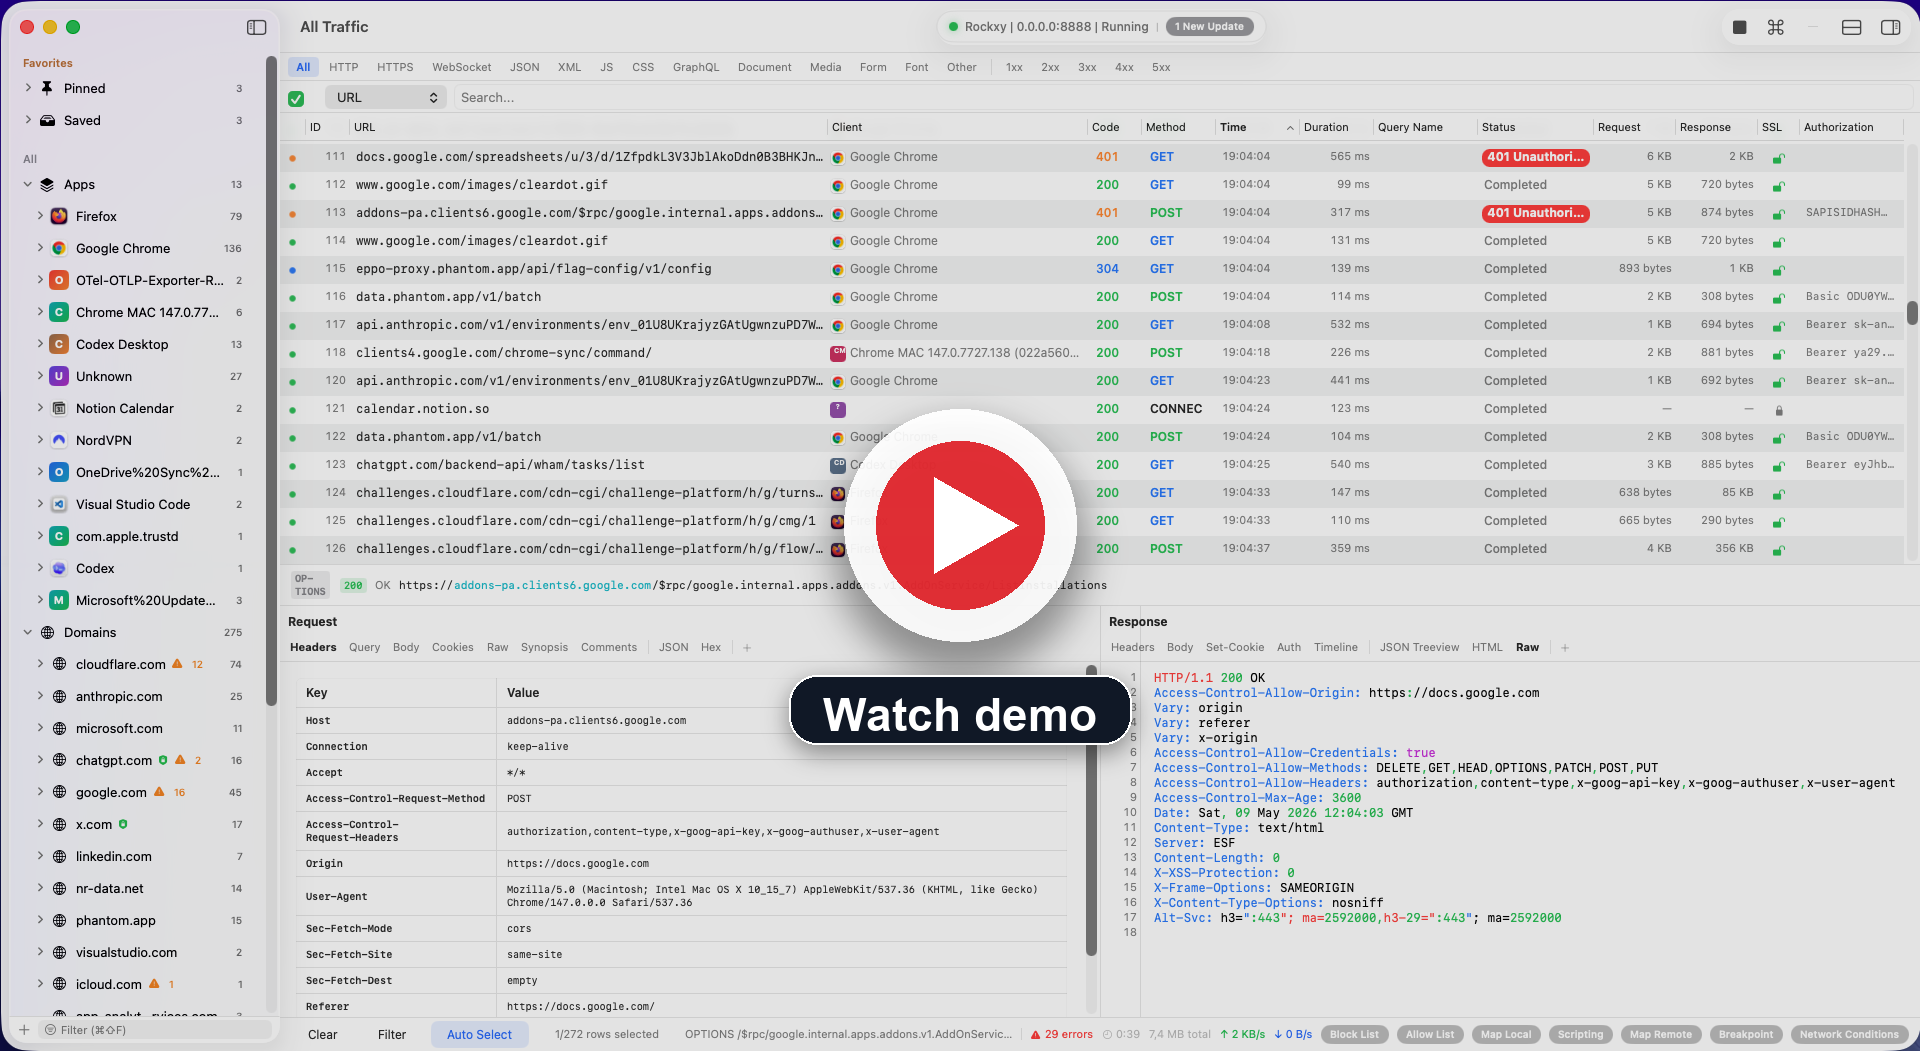Collapse the Domains section
The image size is (1920, 1051).
coord(28,632)
